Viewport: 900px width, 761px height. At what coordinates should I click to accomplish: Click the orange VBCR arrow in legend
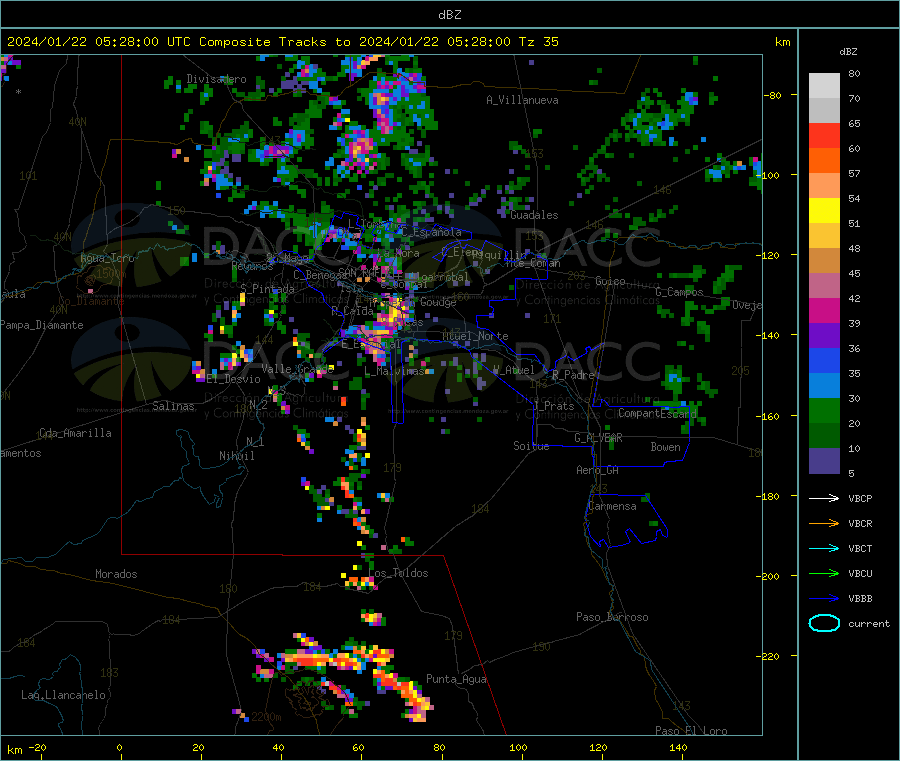(824, 523)
